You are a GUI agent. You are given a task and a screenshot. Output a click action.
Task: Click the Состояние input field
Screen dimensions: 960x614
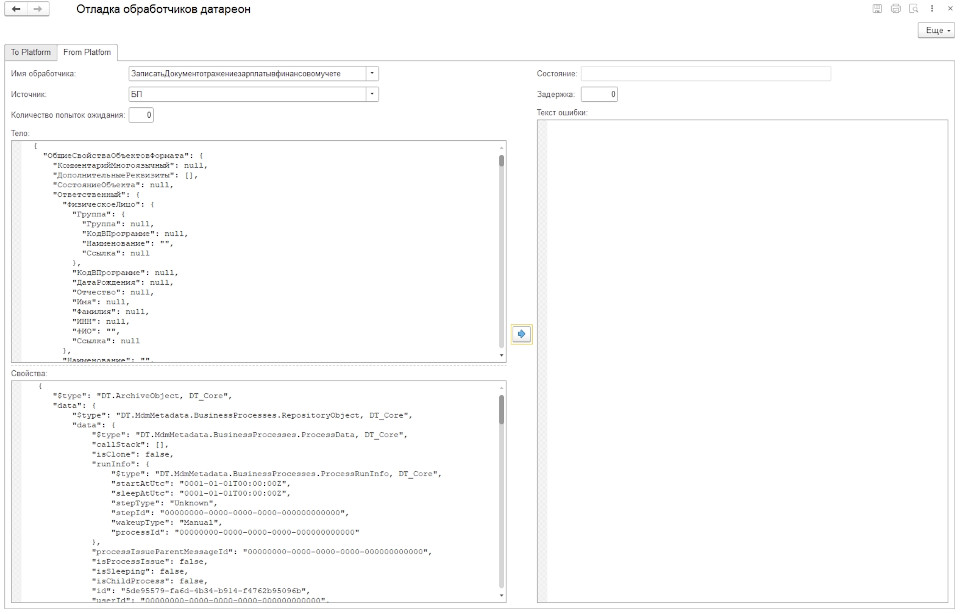coord(705,73)
